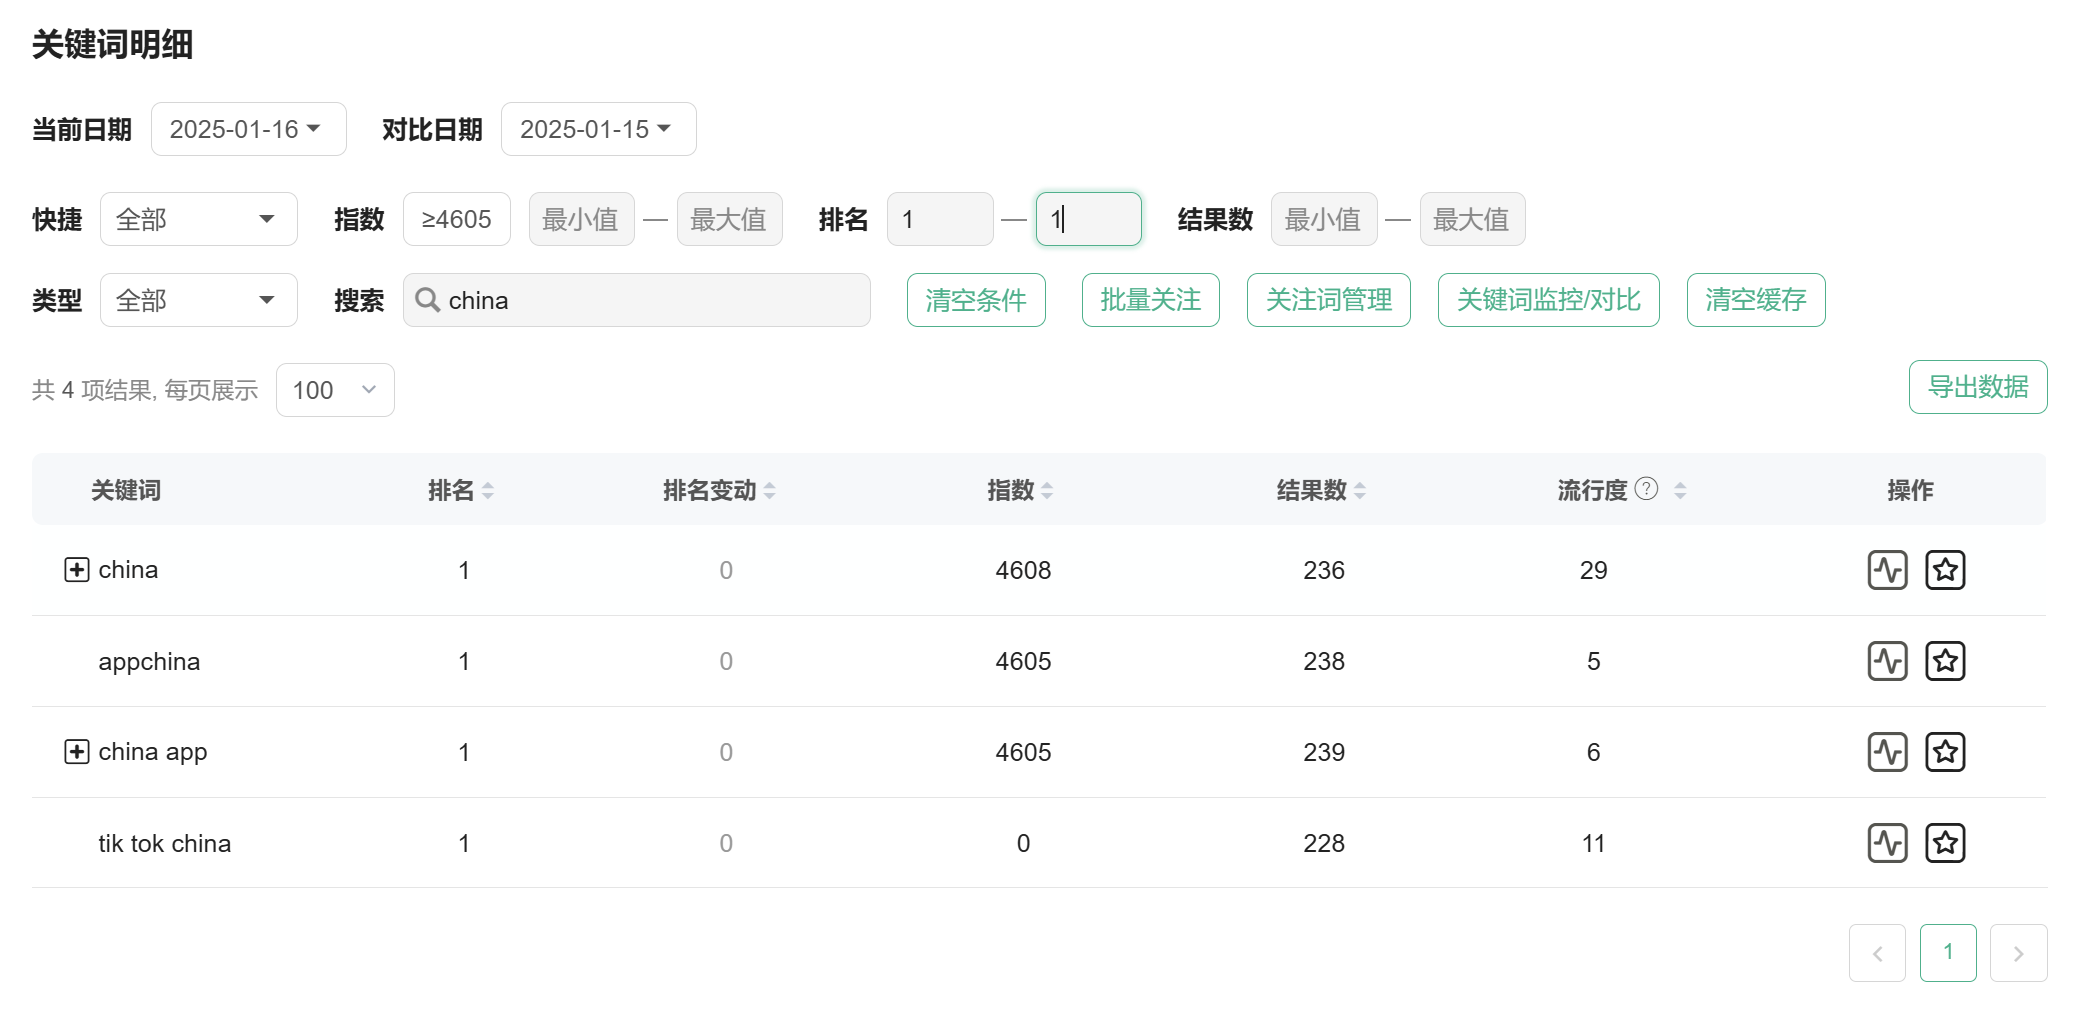Click the popularity (流行度) help question mark
2083x1013 pixels.
click(1646, 489)
